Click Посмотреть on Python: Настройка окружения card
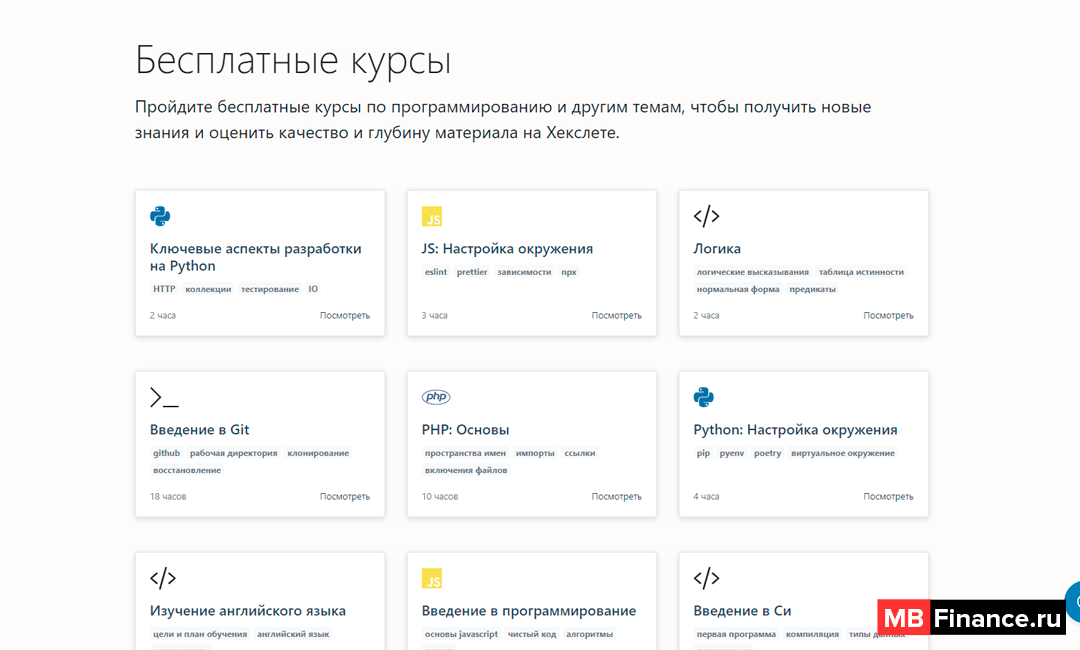 click(889, 496)
